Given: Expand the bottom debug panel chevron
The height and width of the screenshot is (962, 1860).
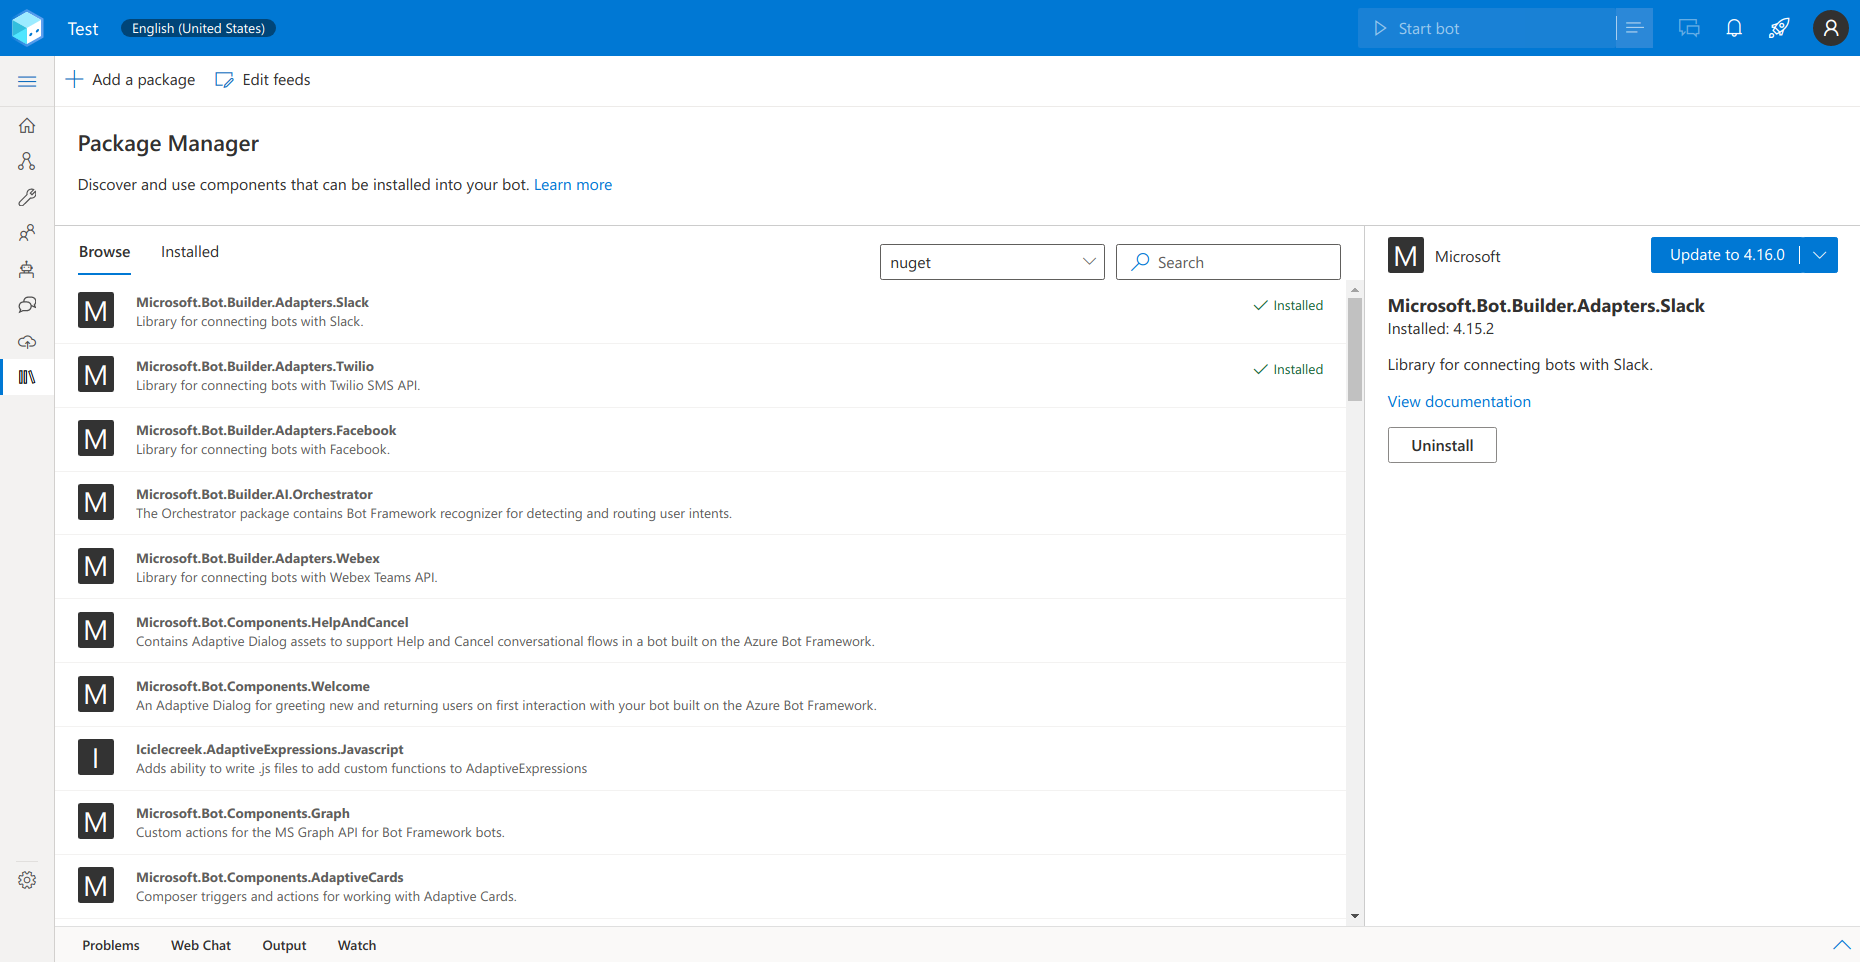Looking at the screenshot, I should point(1841,945).
